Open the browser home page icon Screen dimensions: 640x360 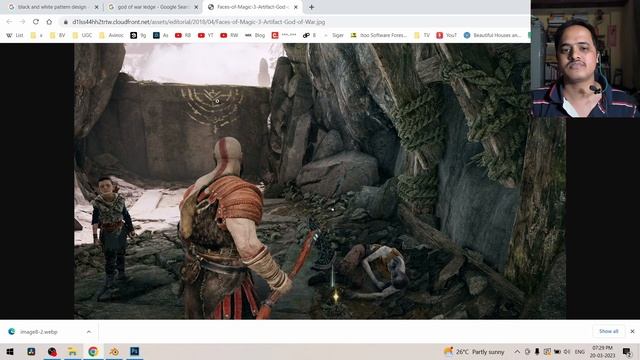tap(49, 22)
